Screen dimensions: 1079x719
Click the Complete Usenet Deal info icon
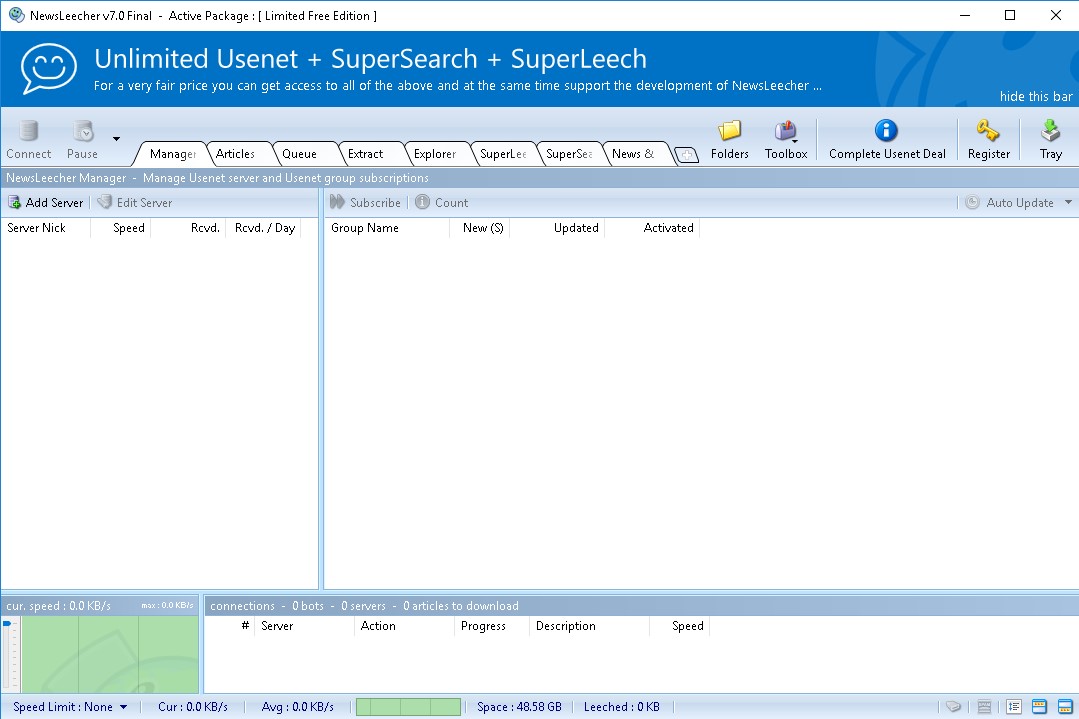(x=886, y=130)
